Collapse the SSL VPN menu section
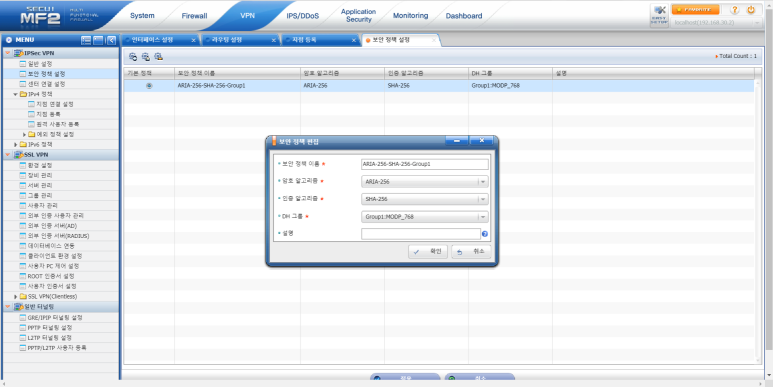This screenshot has width=773, height=387. 8,155
